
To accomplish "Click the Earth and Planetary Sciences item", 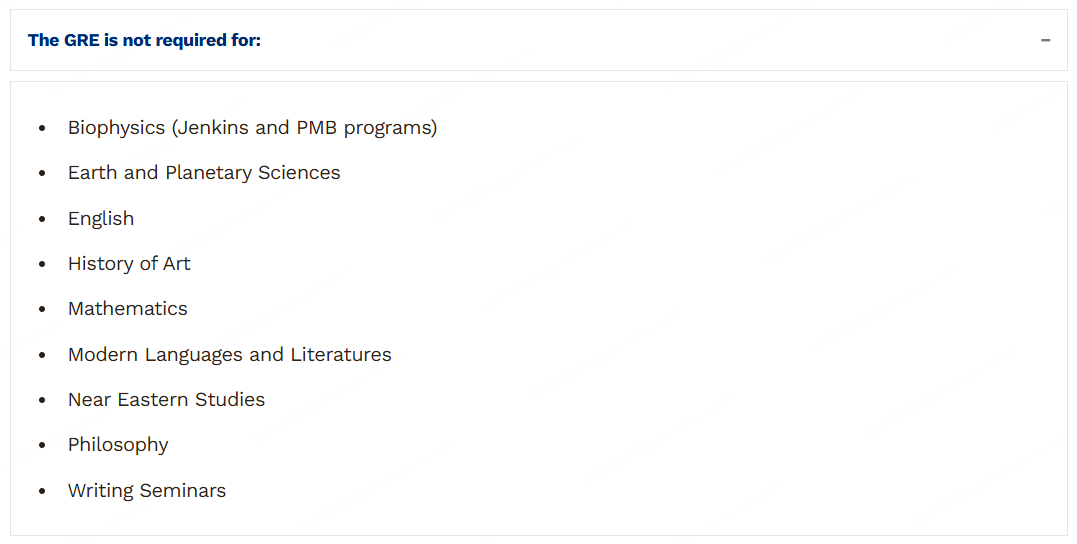I will [204, 173].
